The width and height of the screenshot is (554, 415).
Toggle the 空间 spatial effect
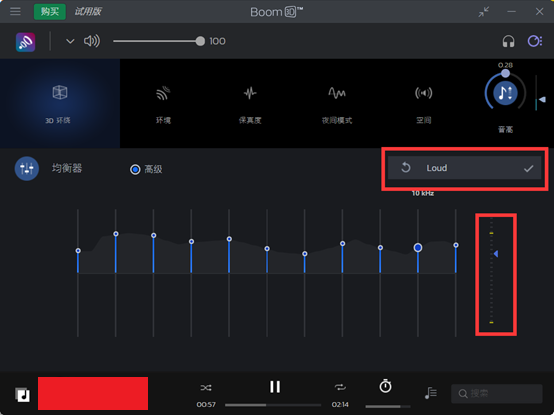[x=423, y=104]
